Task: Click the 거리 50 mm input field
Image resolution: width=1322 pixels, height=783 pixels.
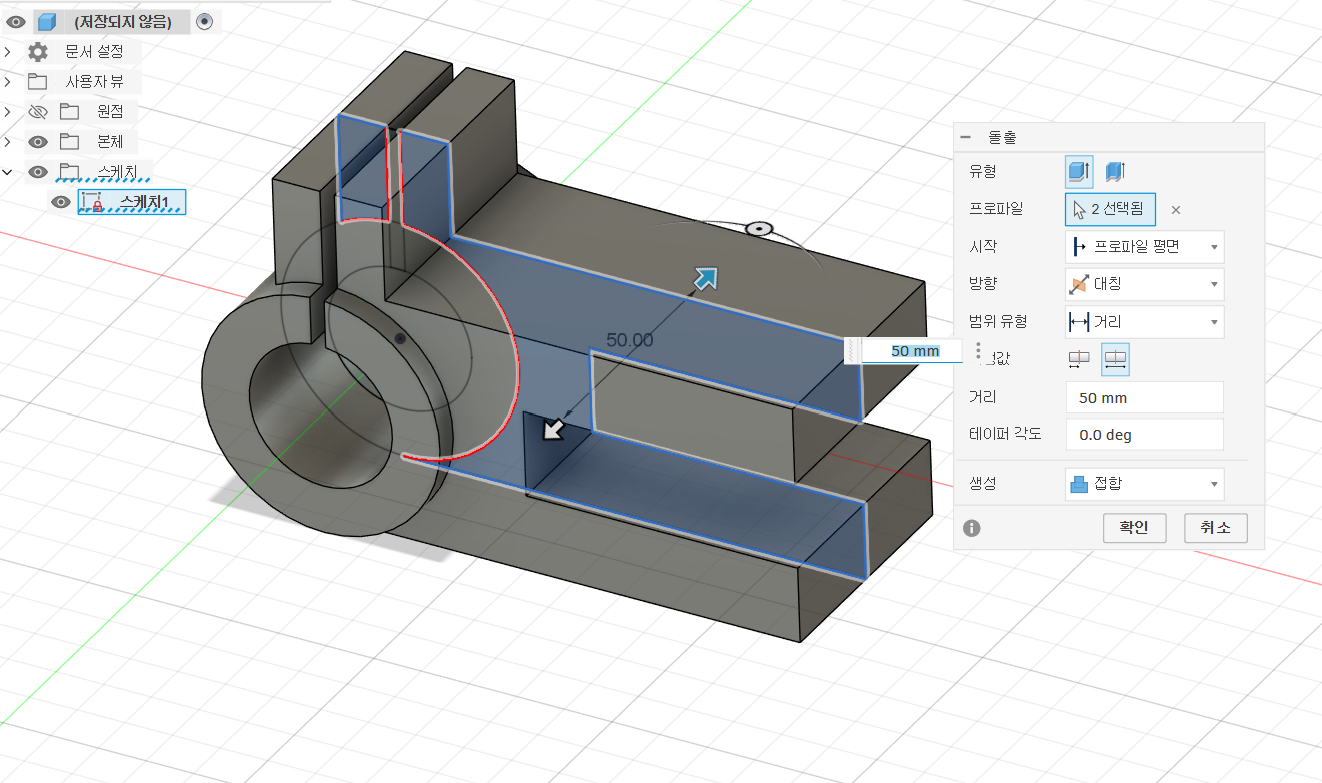Action: [1145, 397]
